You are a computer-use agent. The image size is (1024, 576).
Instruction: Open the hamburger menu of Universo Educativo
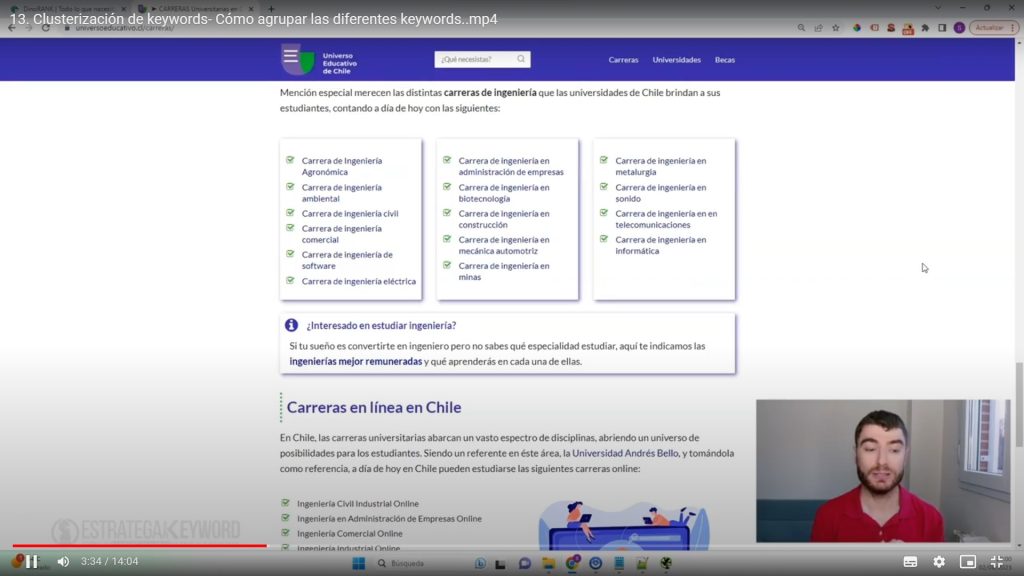290,56
